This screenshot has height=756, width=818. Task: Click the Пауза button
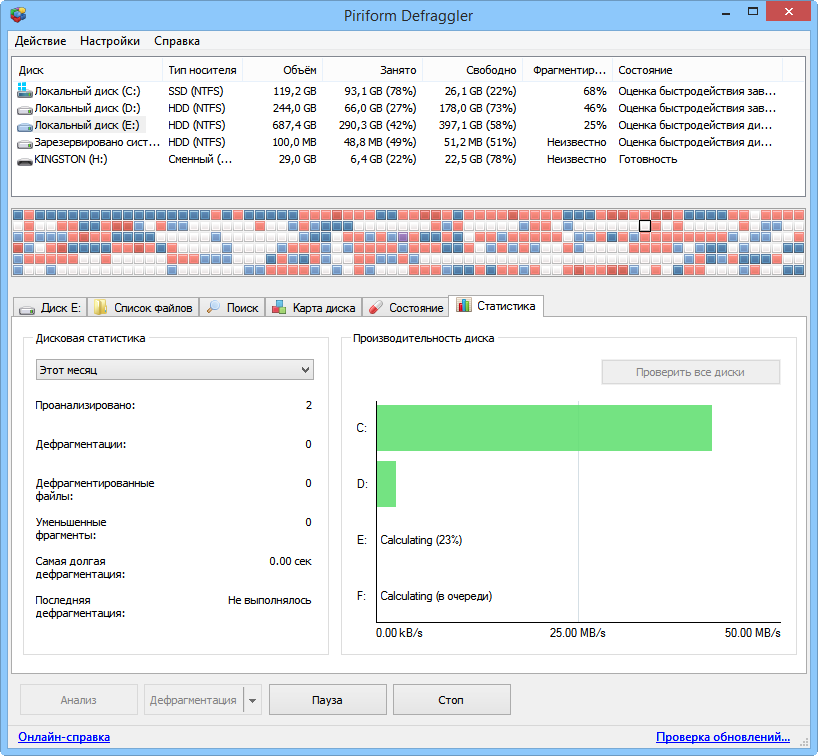[328, 700]
